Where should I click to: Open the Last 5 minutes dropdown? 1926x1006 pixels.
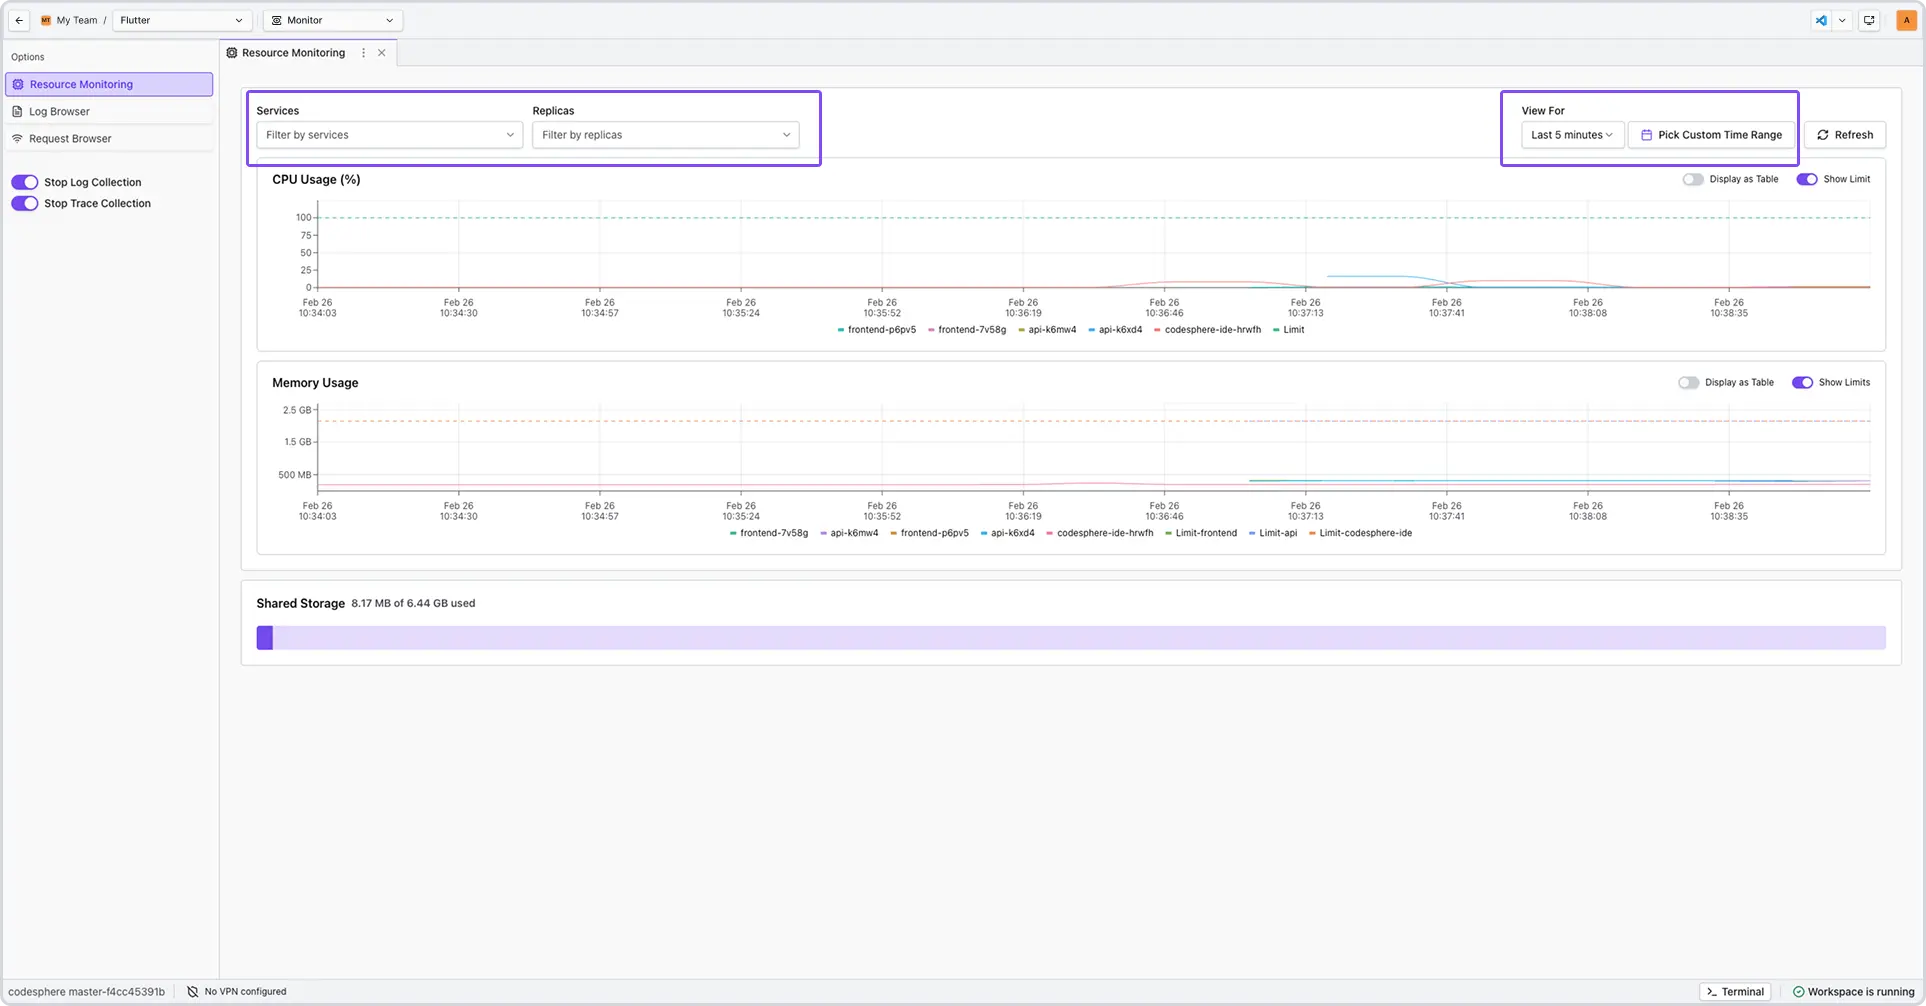(1571, 135)
